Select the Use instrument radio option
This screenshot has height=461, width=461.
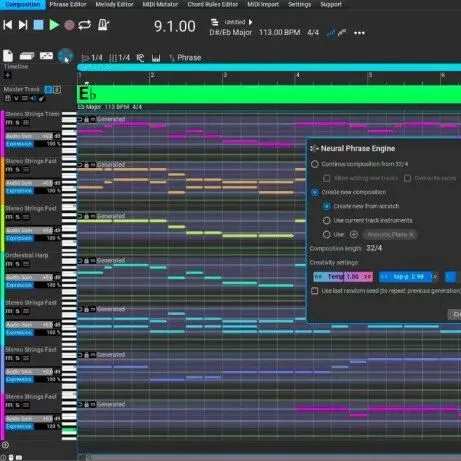pyautogui.click(x=327, y=235)
